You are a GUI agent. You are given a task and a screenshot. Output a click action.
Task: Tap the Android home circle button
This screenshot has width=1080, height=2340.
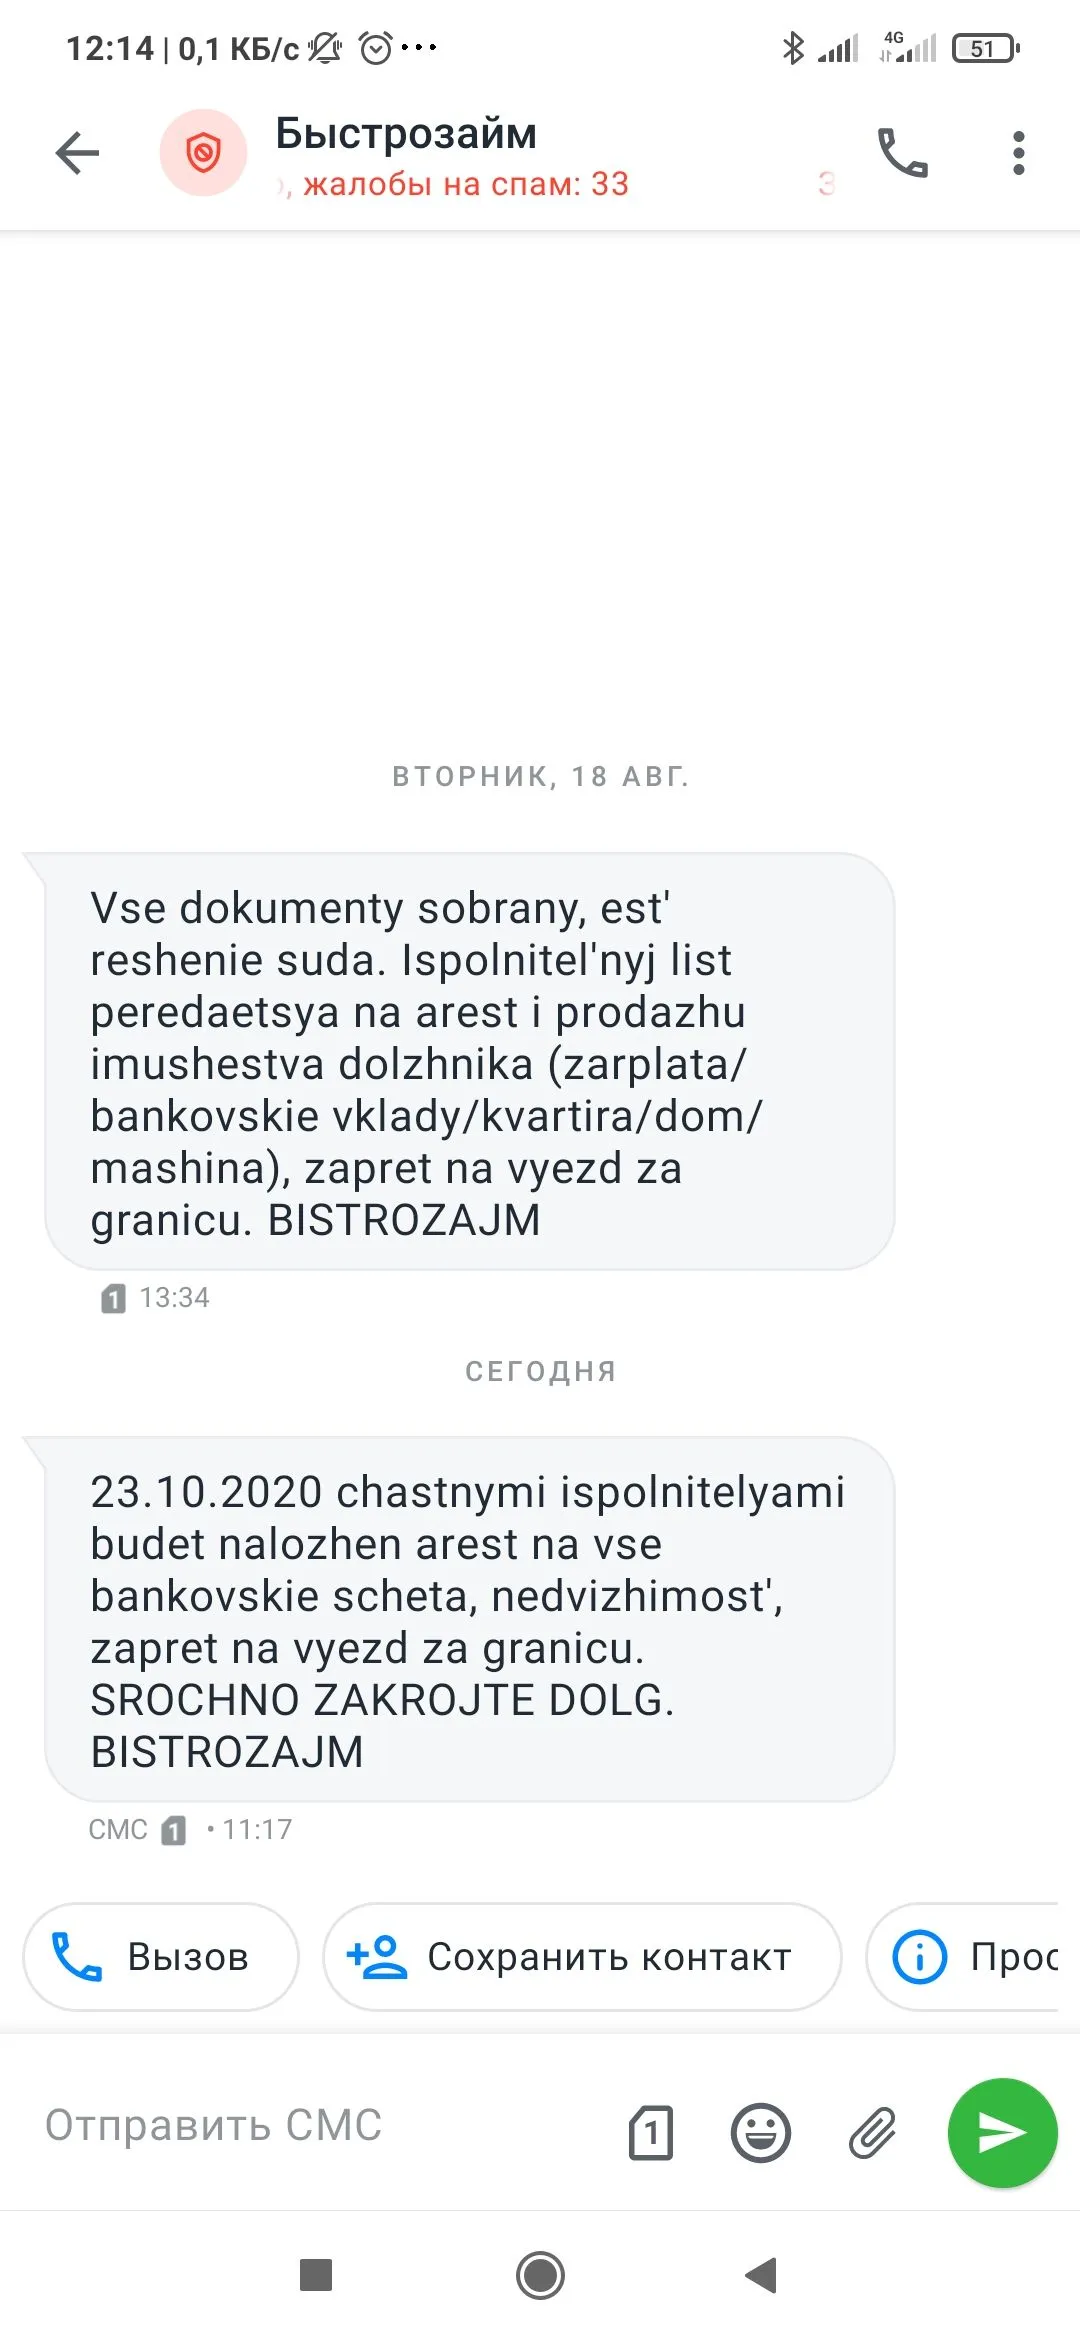click(x=540, y=2275)
